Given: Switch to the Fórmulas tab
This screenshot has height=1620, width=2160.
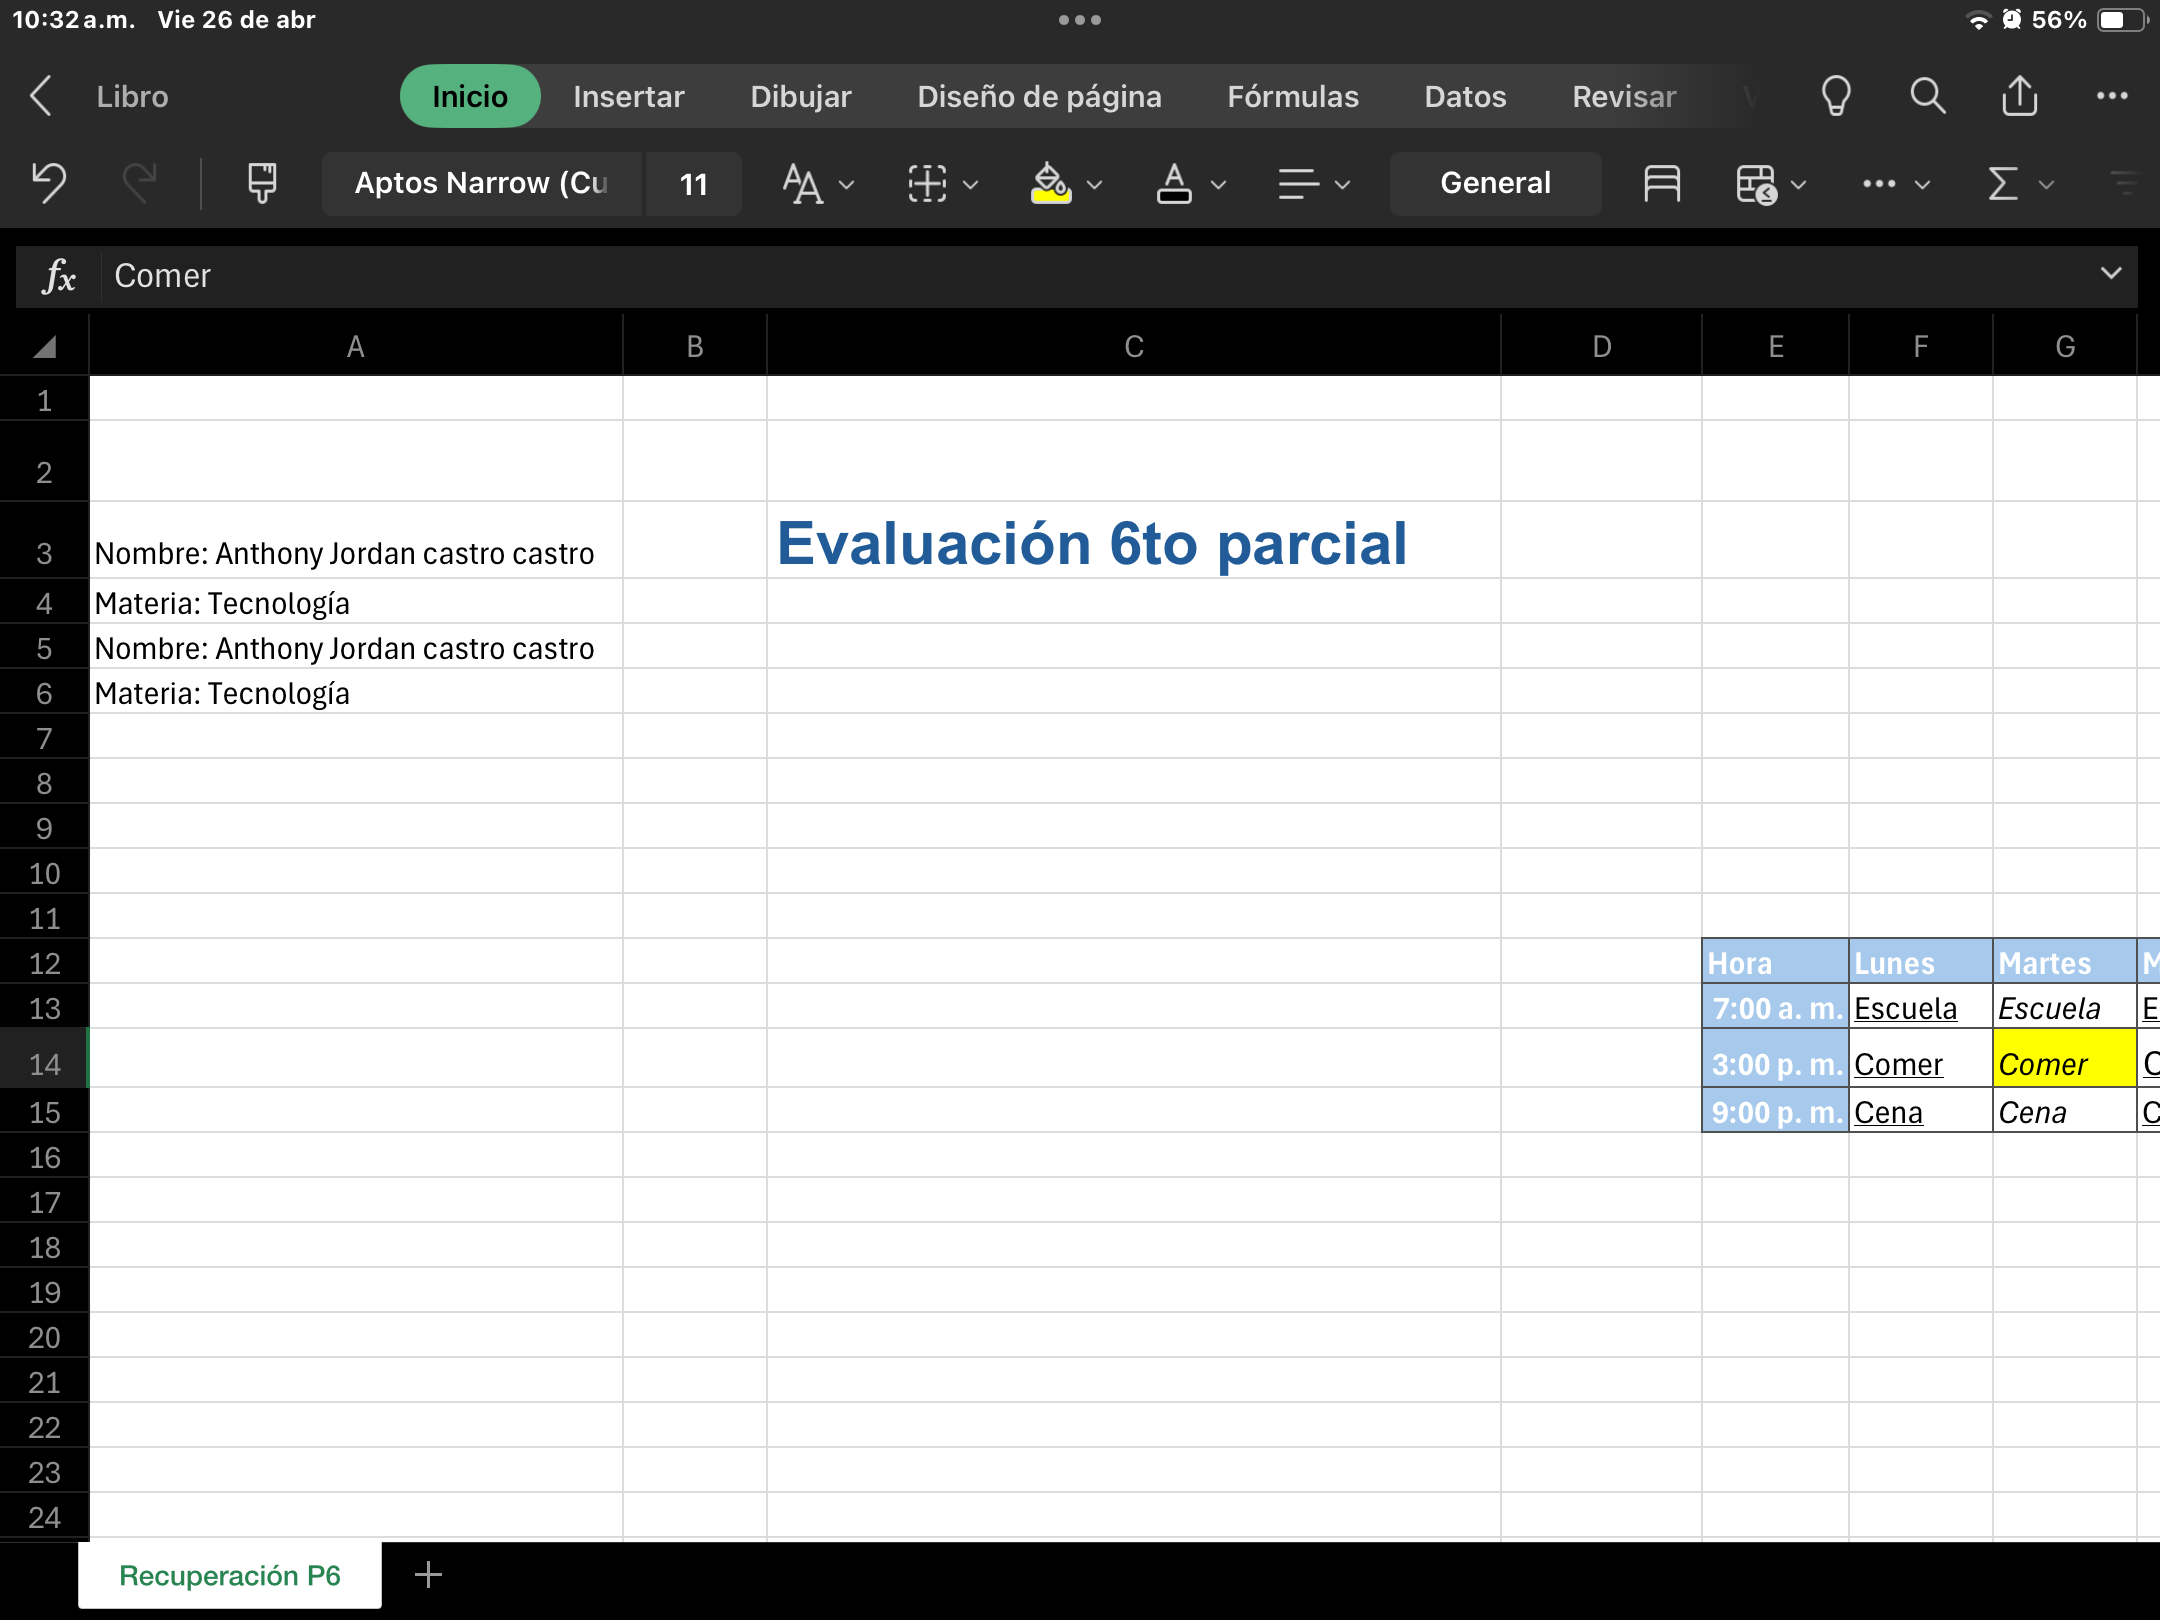Looking at the screenshot, I should (x=1292, y=97).
